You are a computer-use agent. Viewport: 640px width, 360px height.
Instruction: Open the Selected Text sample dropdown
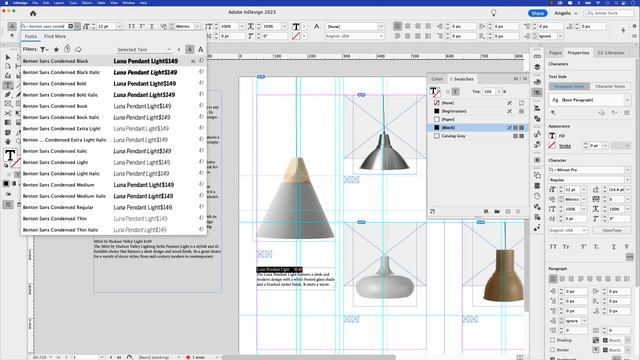tap(144, 50)
